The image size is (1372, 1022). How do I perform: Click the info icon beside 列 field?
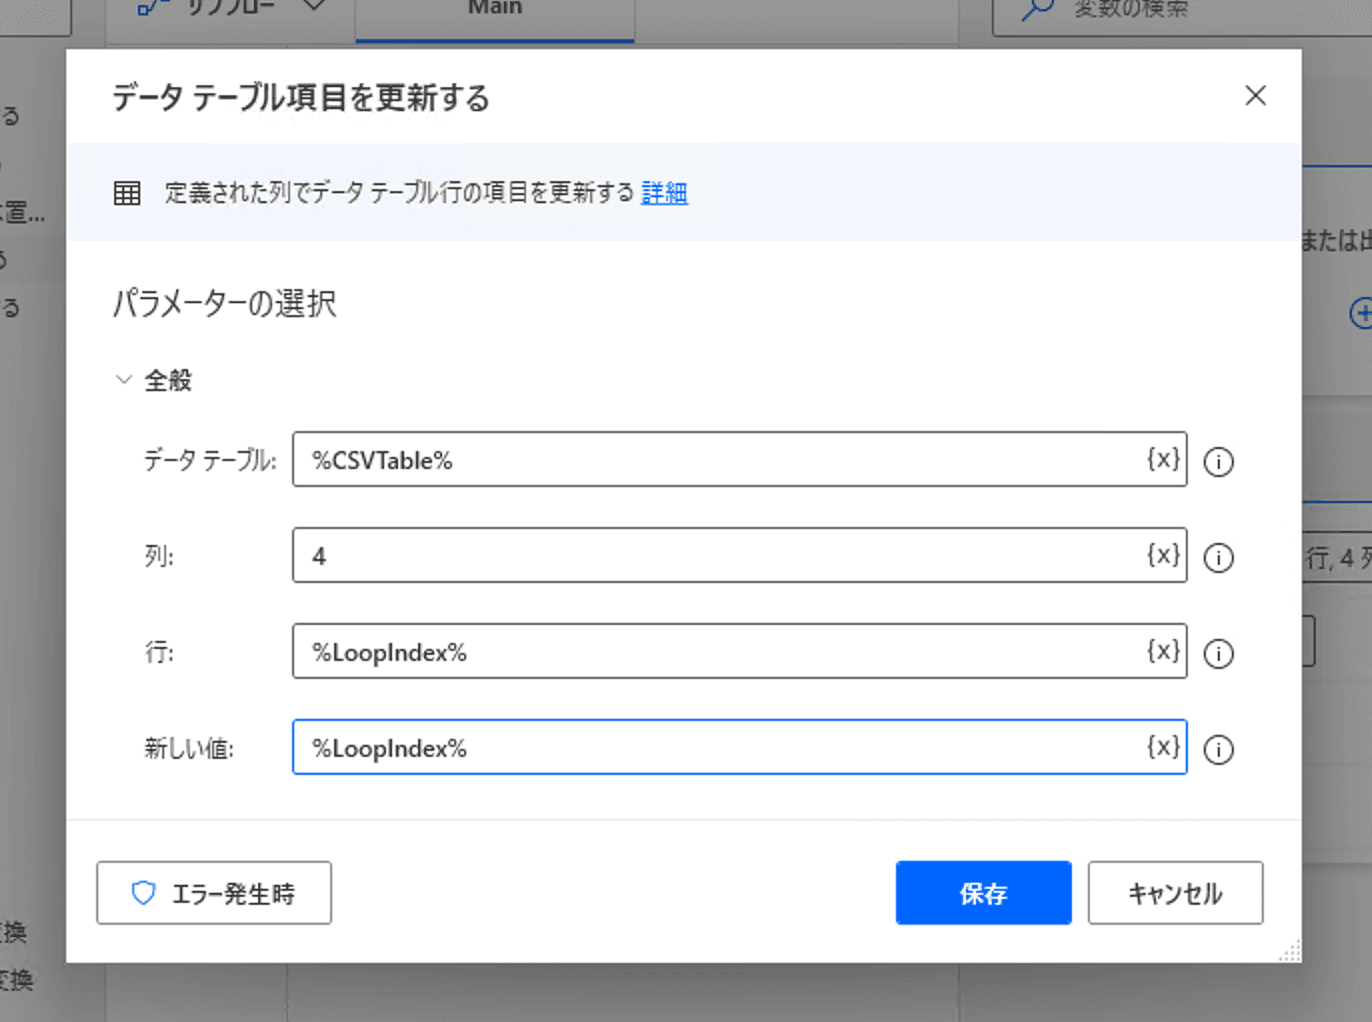[x=1218, y=557]
